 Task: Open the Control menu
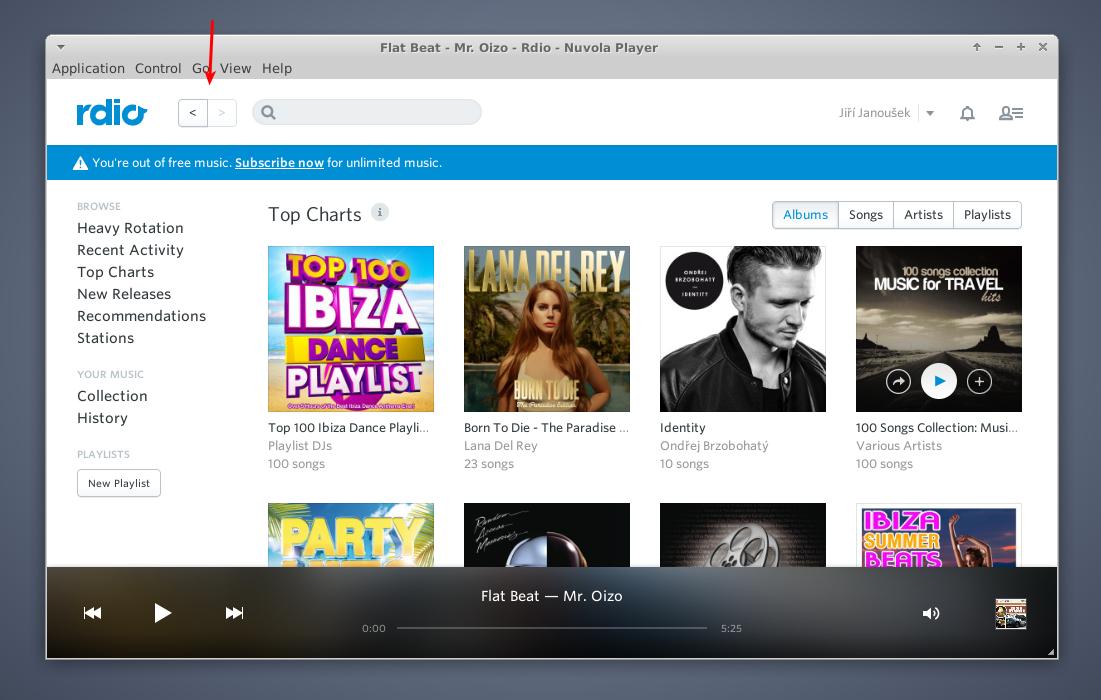158,68
